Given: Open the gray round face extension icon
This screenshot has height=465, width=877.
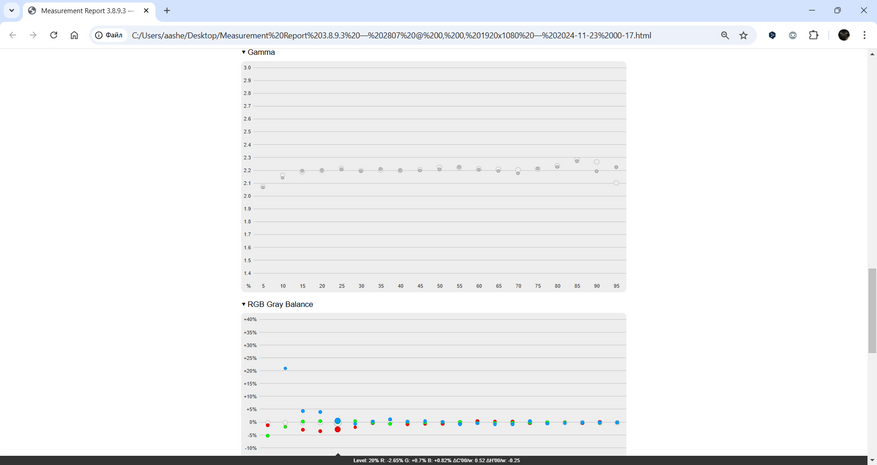Looking at the screenshot, I should (793, 35).
